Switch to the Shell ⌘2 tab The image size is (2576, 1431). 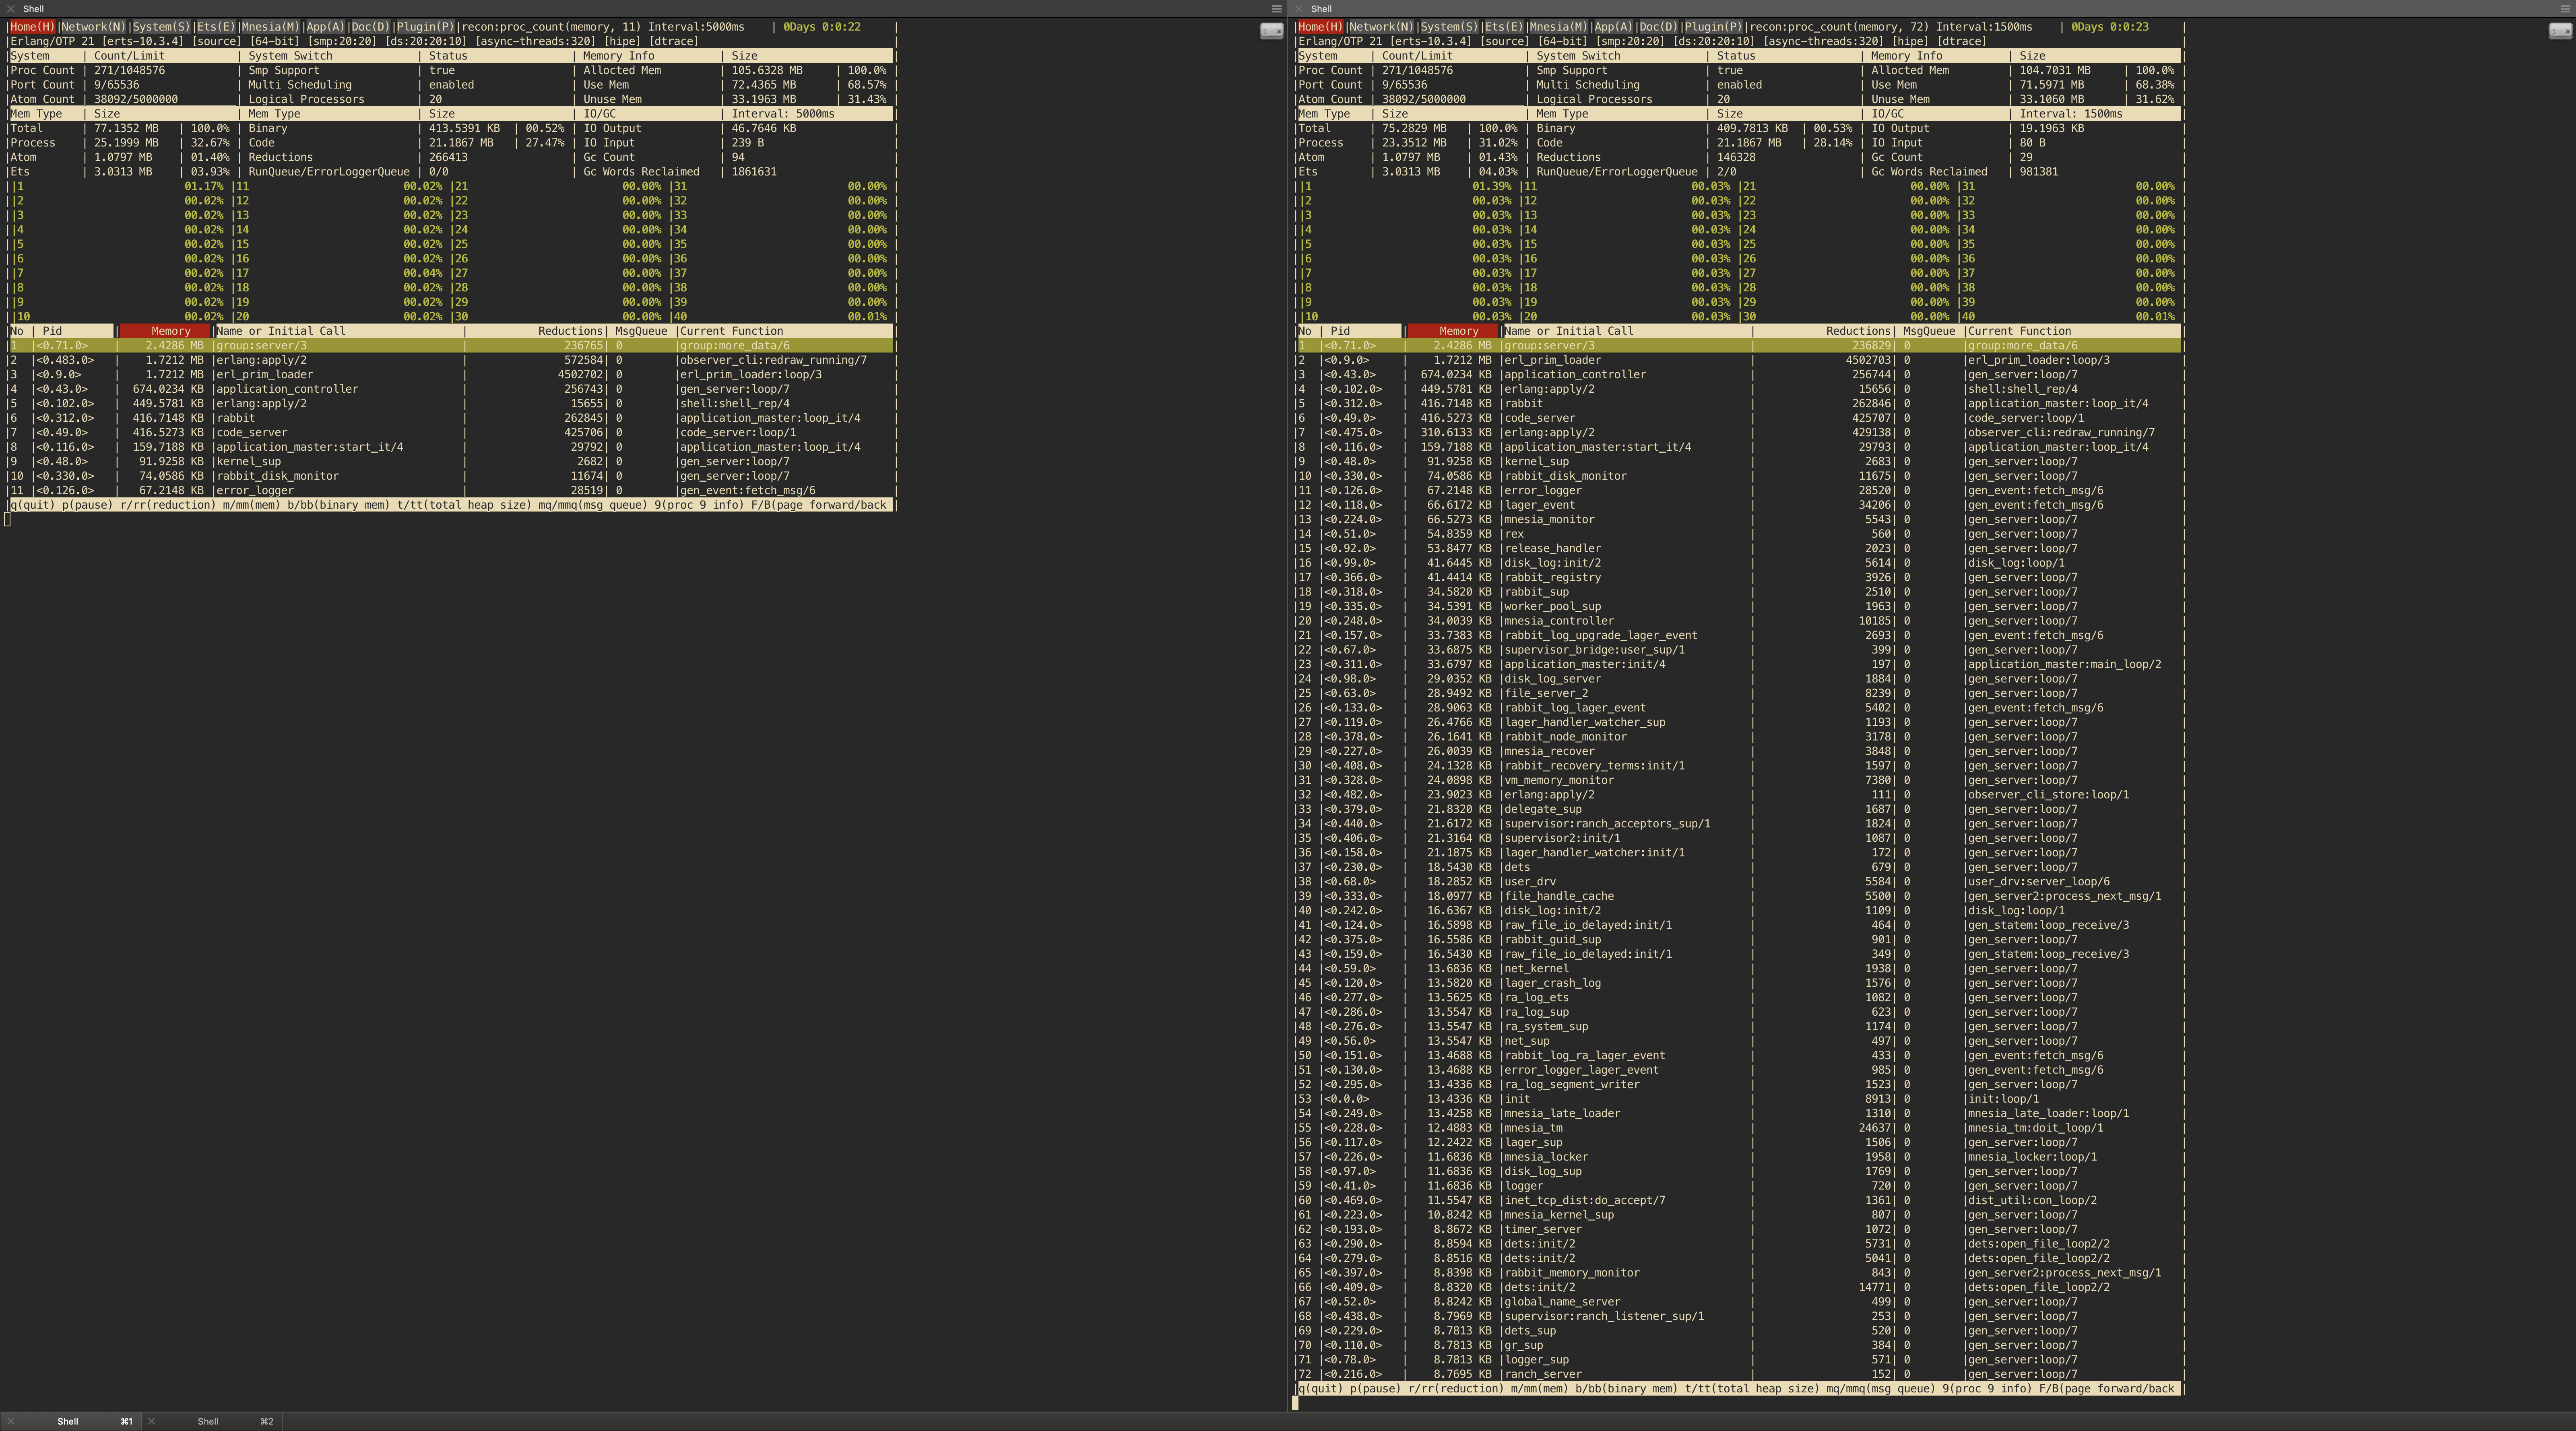[208, 1421]
